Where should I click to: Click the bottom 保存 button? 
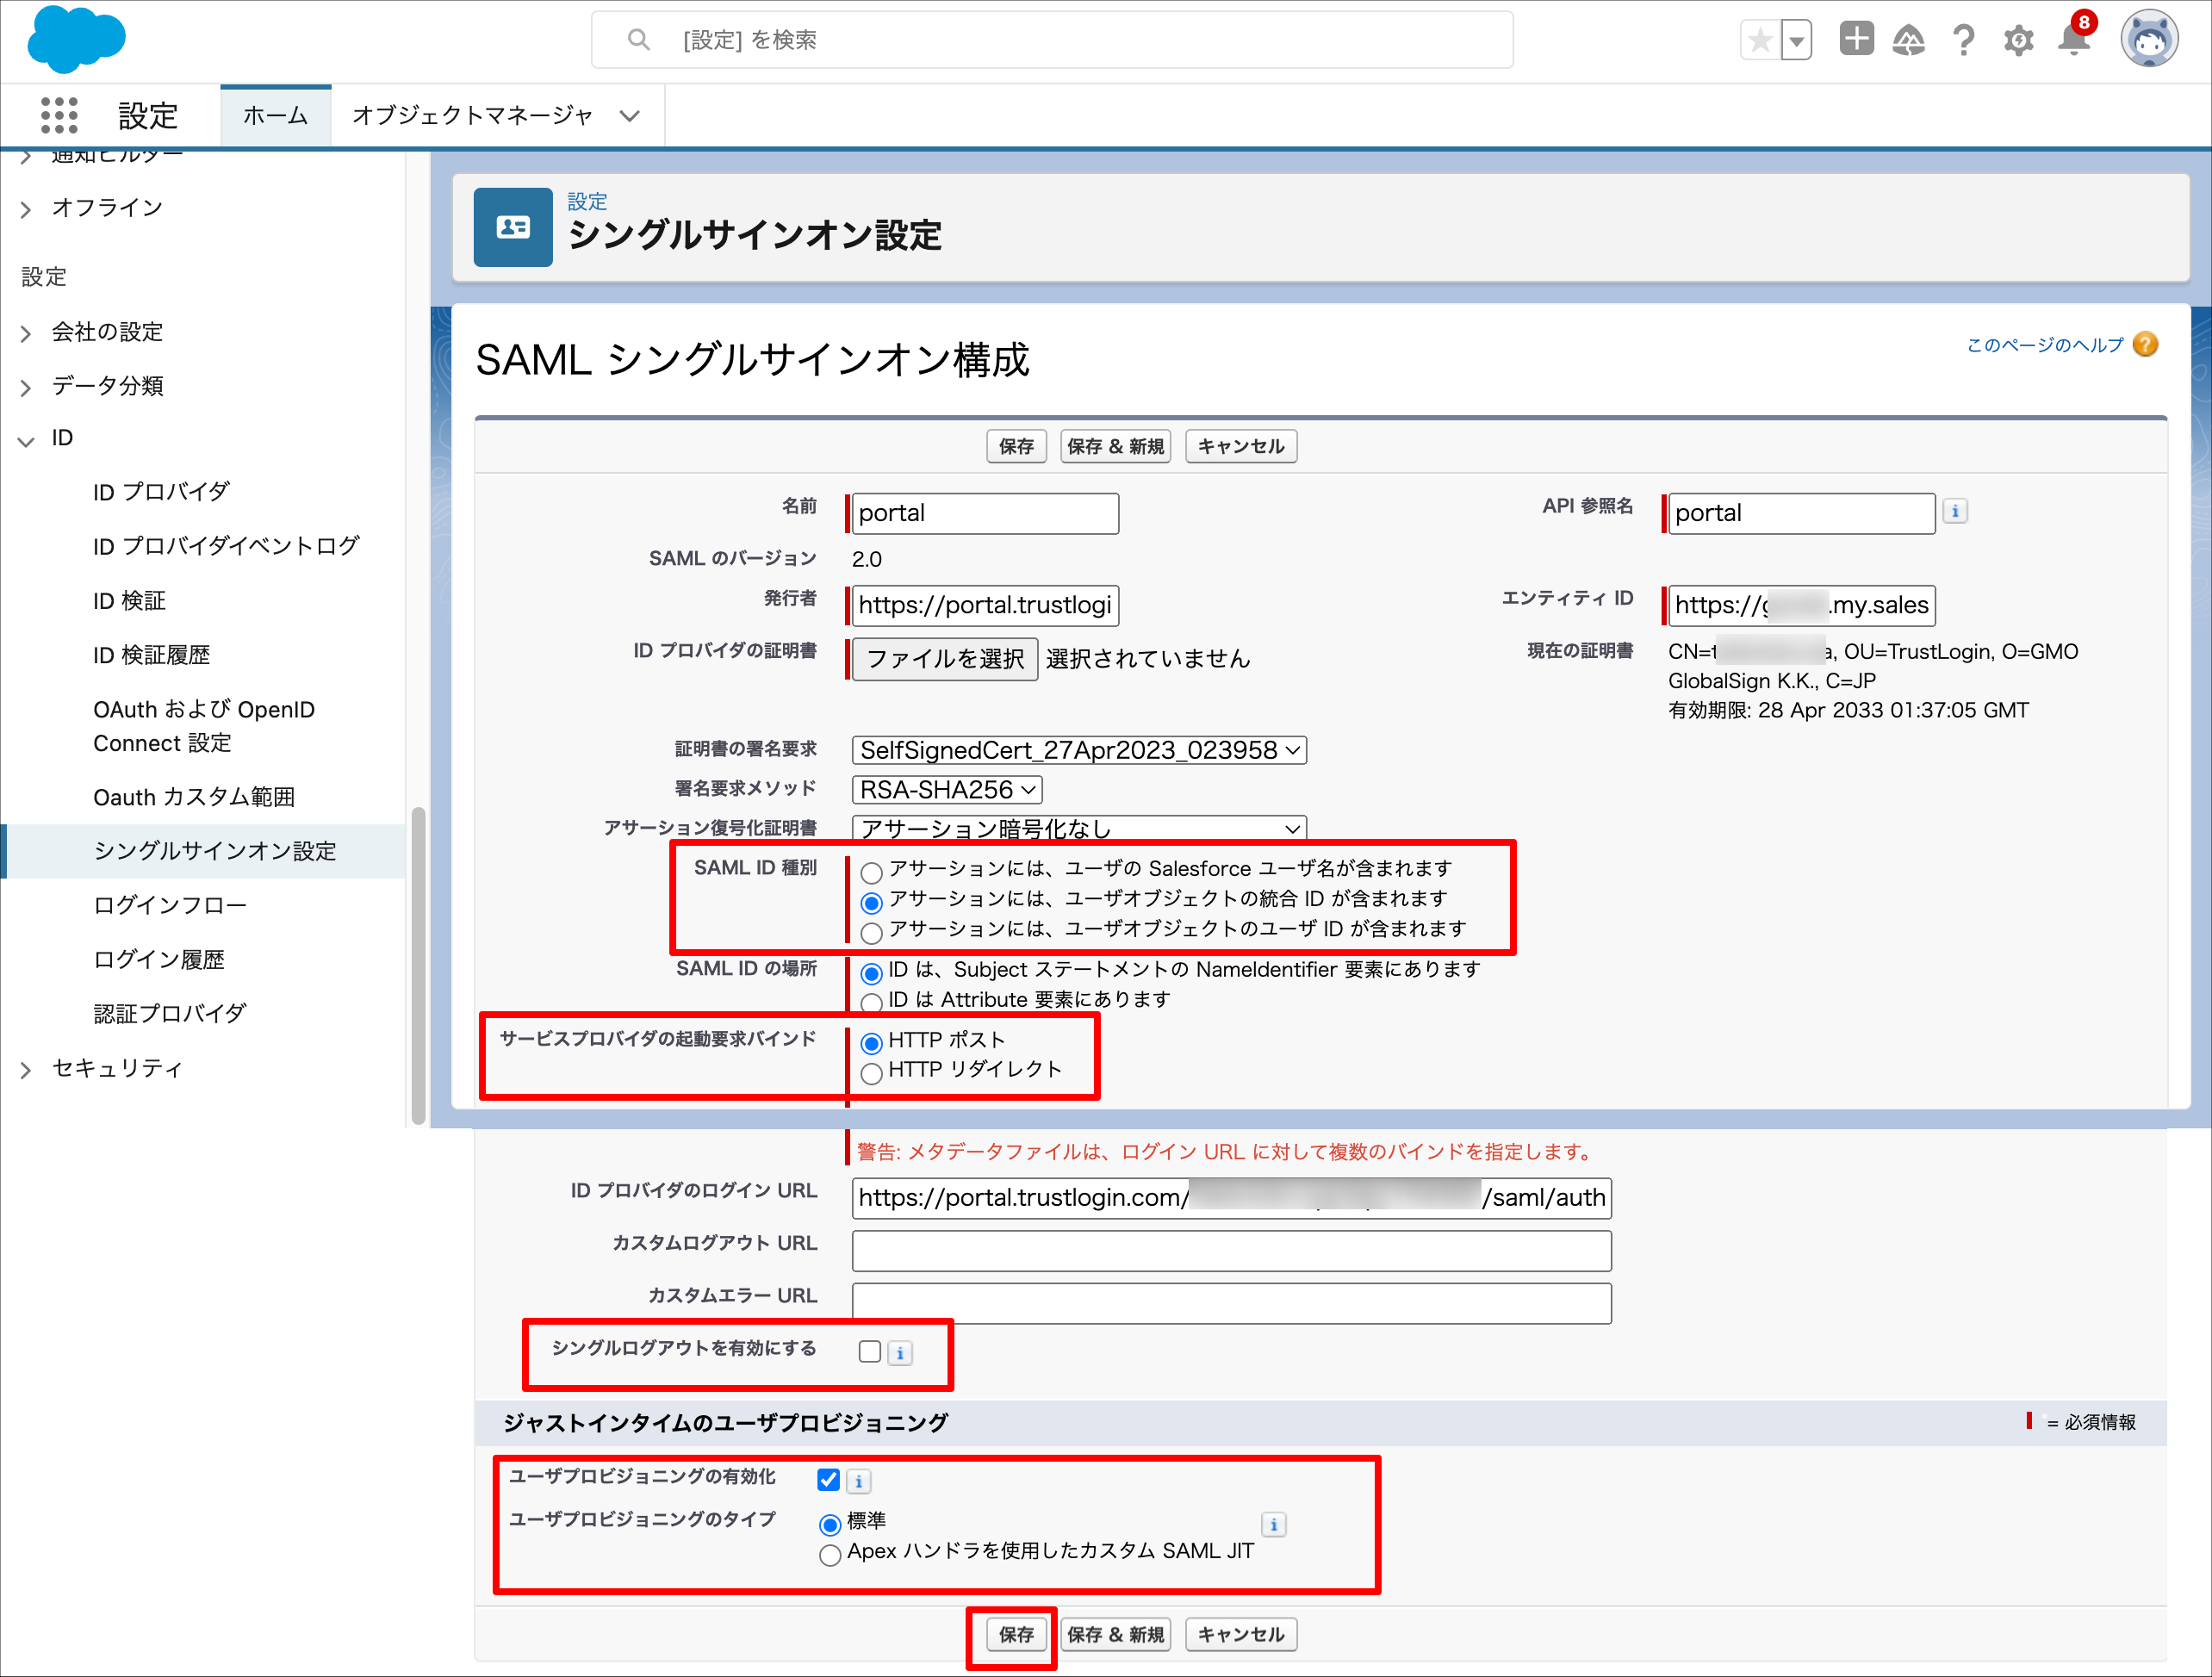coord(1016,1634)
